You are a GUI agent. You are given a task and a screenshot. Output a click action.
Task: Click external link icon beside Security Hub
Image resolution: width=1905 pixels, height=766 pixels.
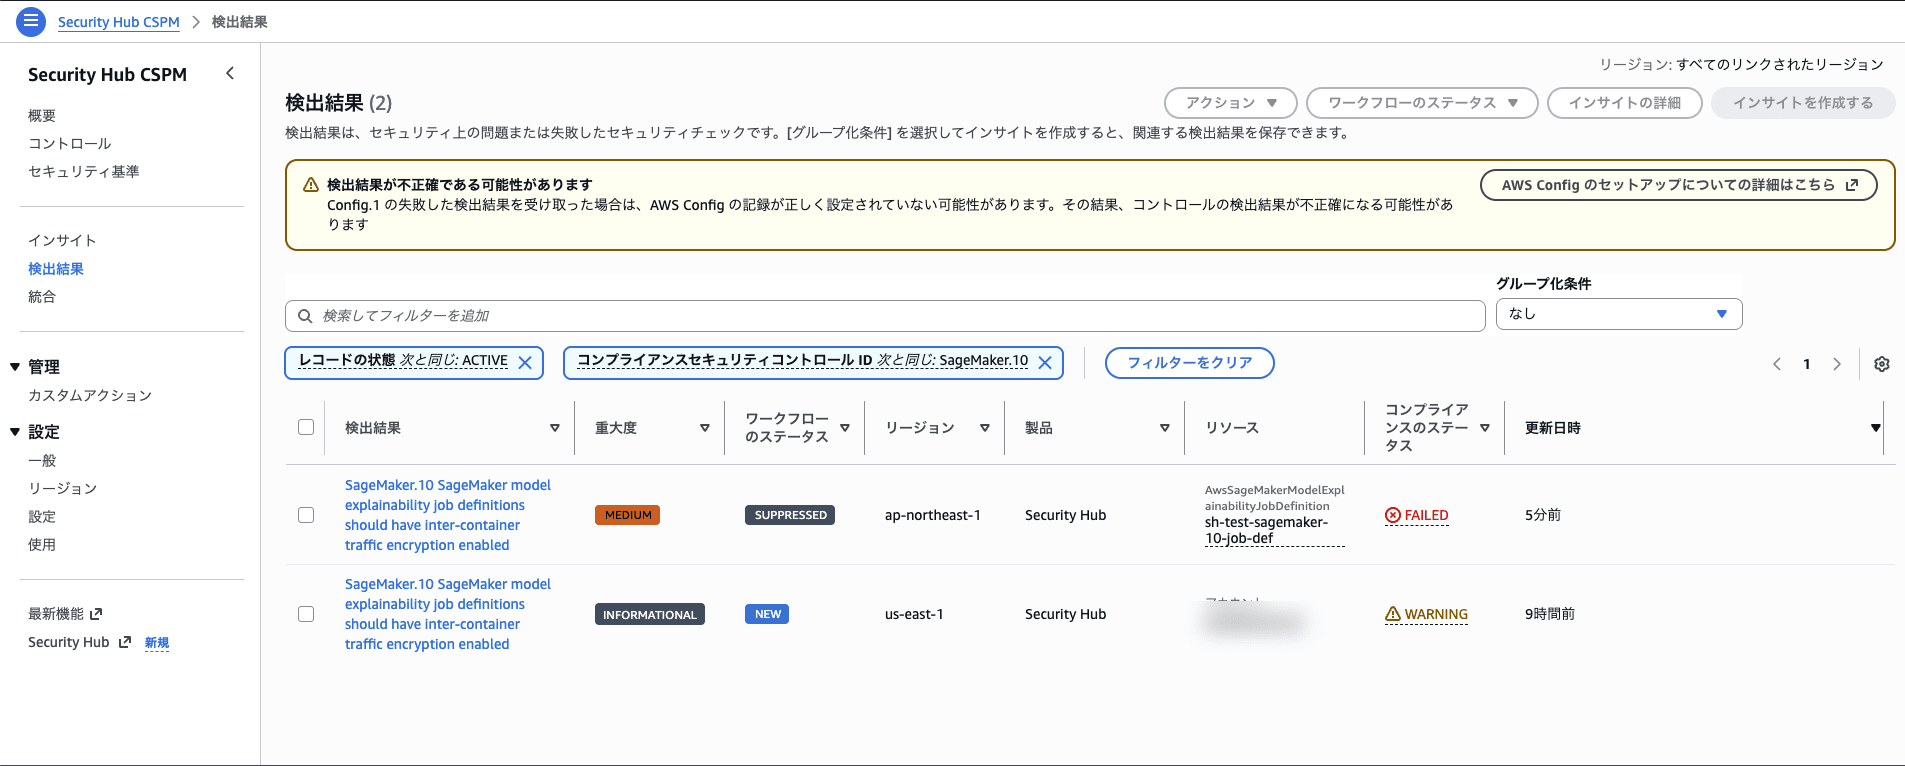(125, 642)
